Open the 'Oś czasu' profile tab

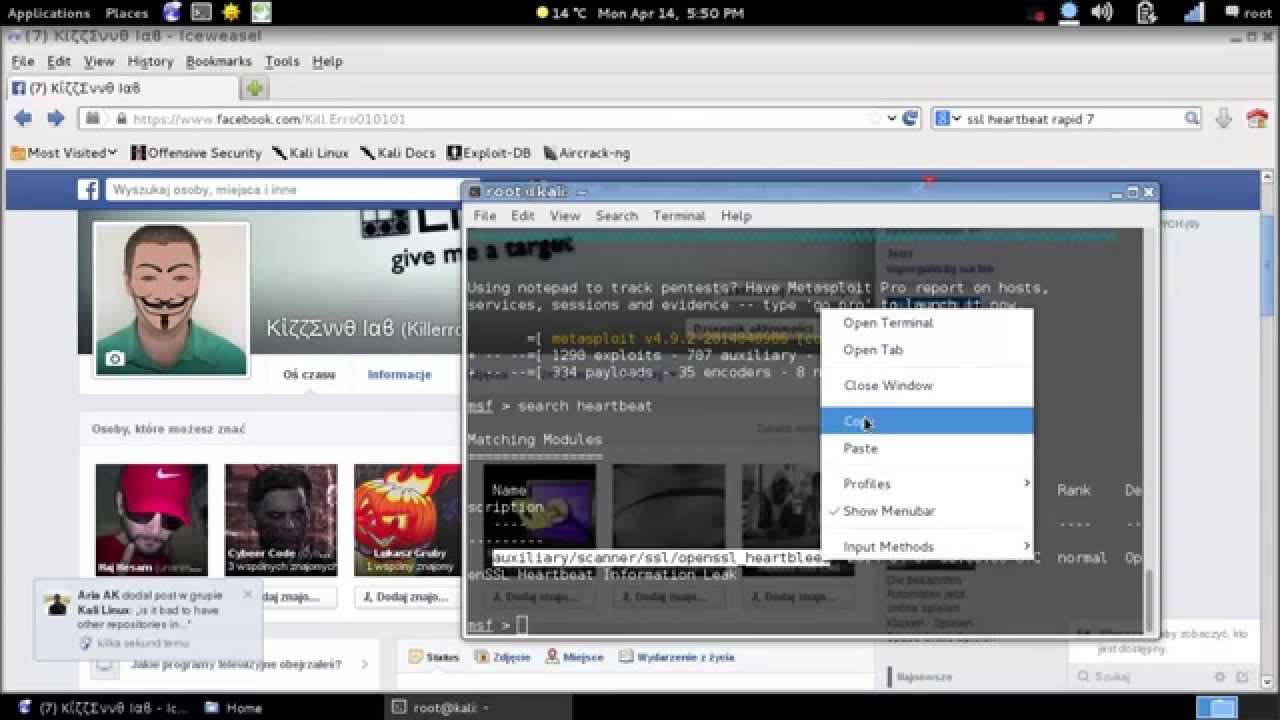309,375
